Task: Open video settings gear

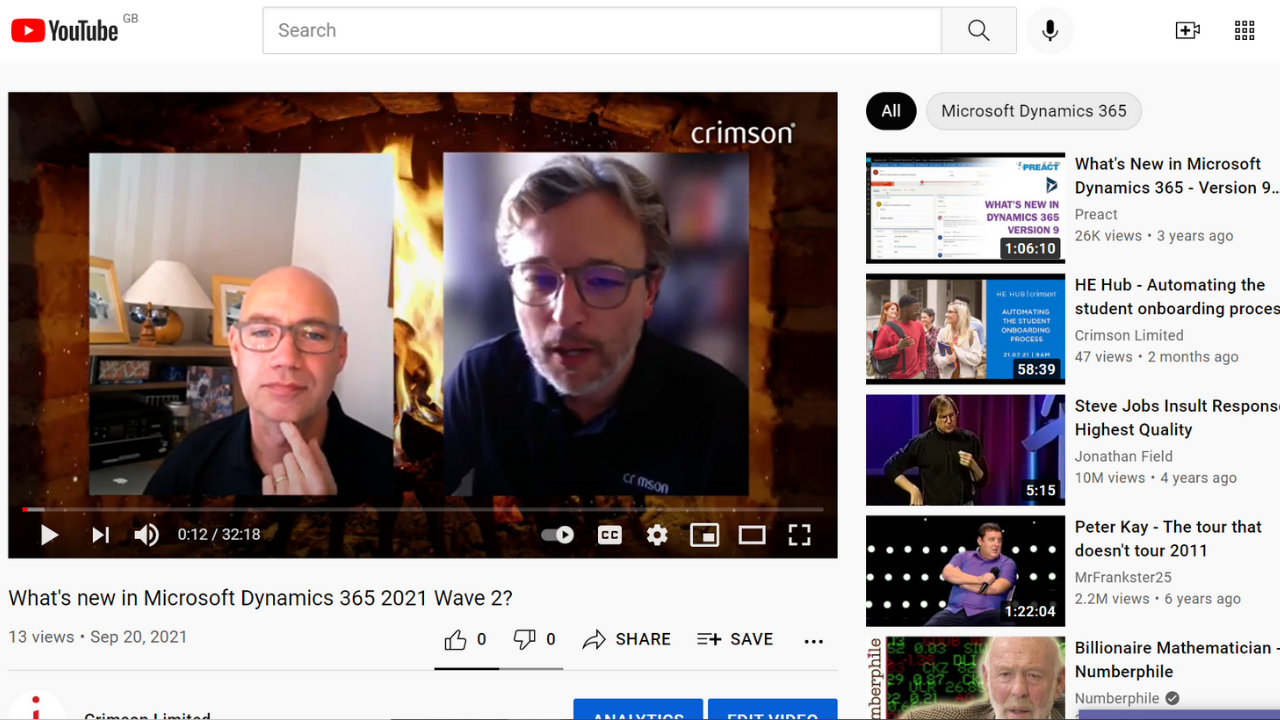Action: 657,535
